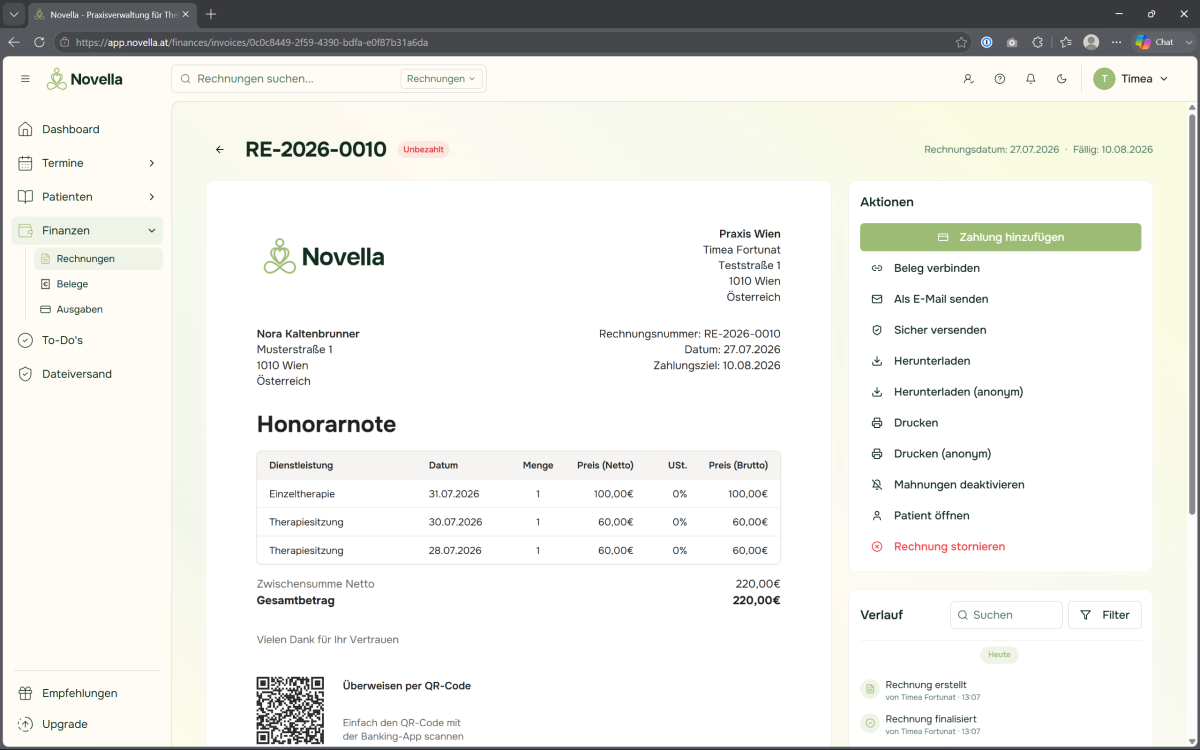Click the Einzeltherapie row in the table

tap(518, 494)
